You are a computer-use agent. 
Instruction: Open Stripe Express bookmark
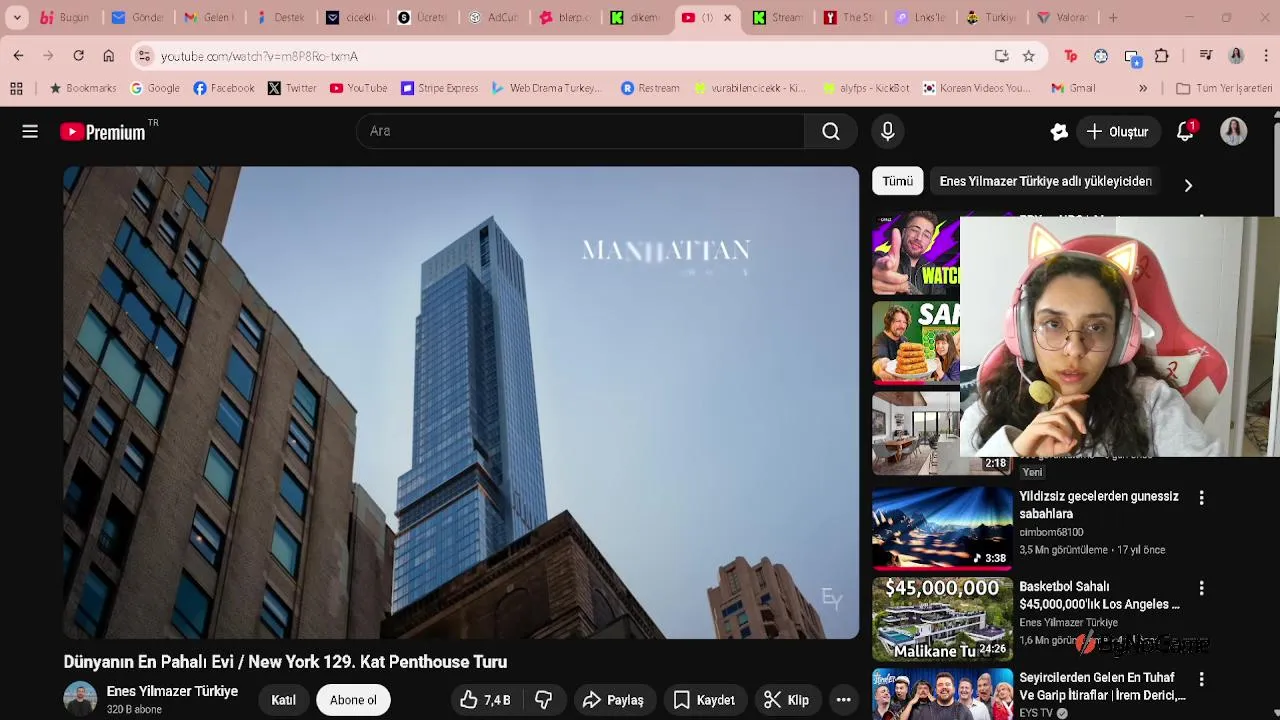click(440, 88)
